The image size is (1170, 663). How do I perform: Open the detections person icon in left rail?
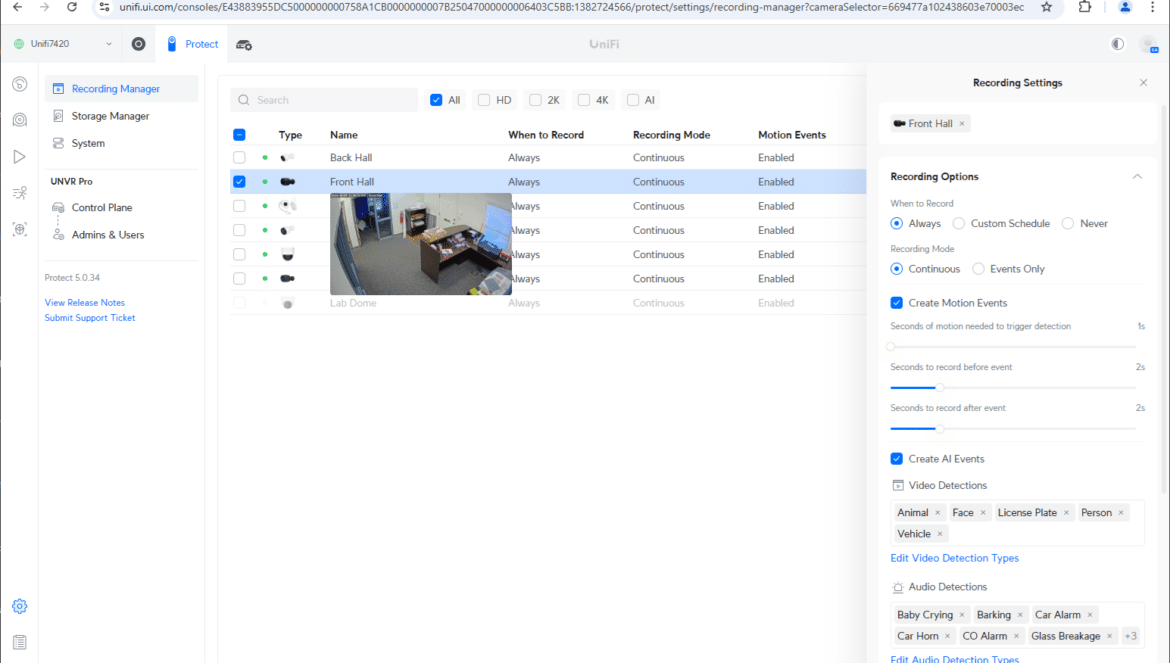click(x=20, y=193)
